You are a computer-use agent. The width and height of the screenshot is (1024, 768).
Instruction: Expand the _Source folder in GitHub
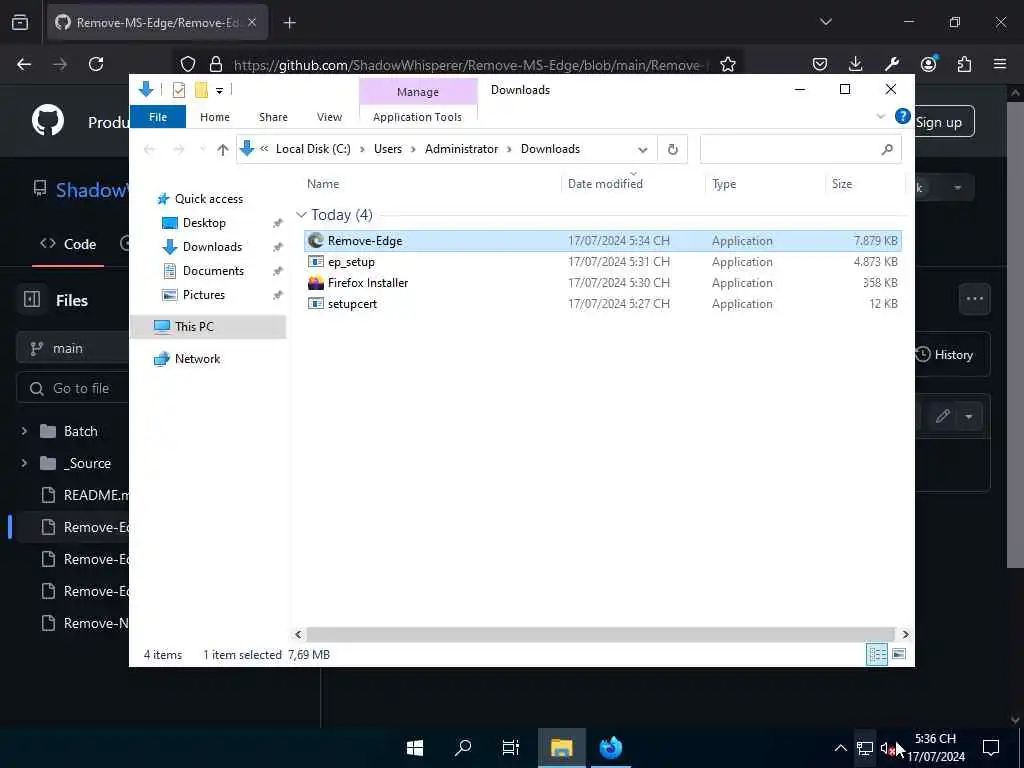click(24, 463)
